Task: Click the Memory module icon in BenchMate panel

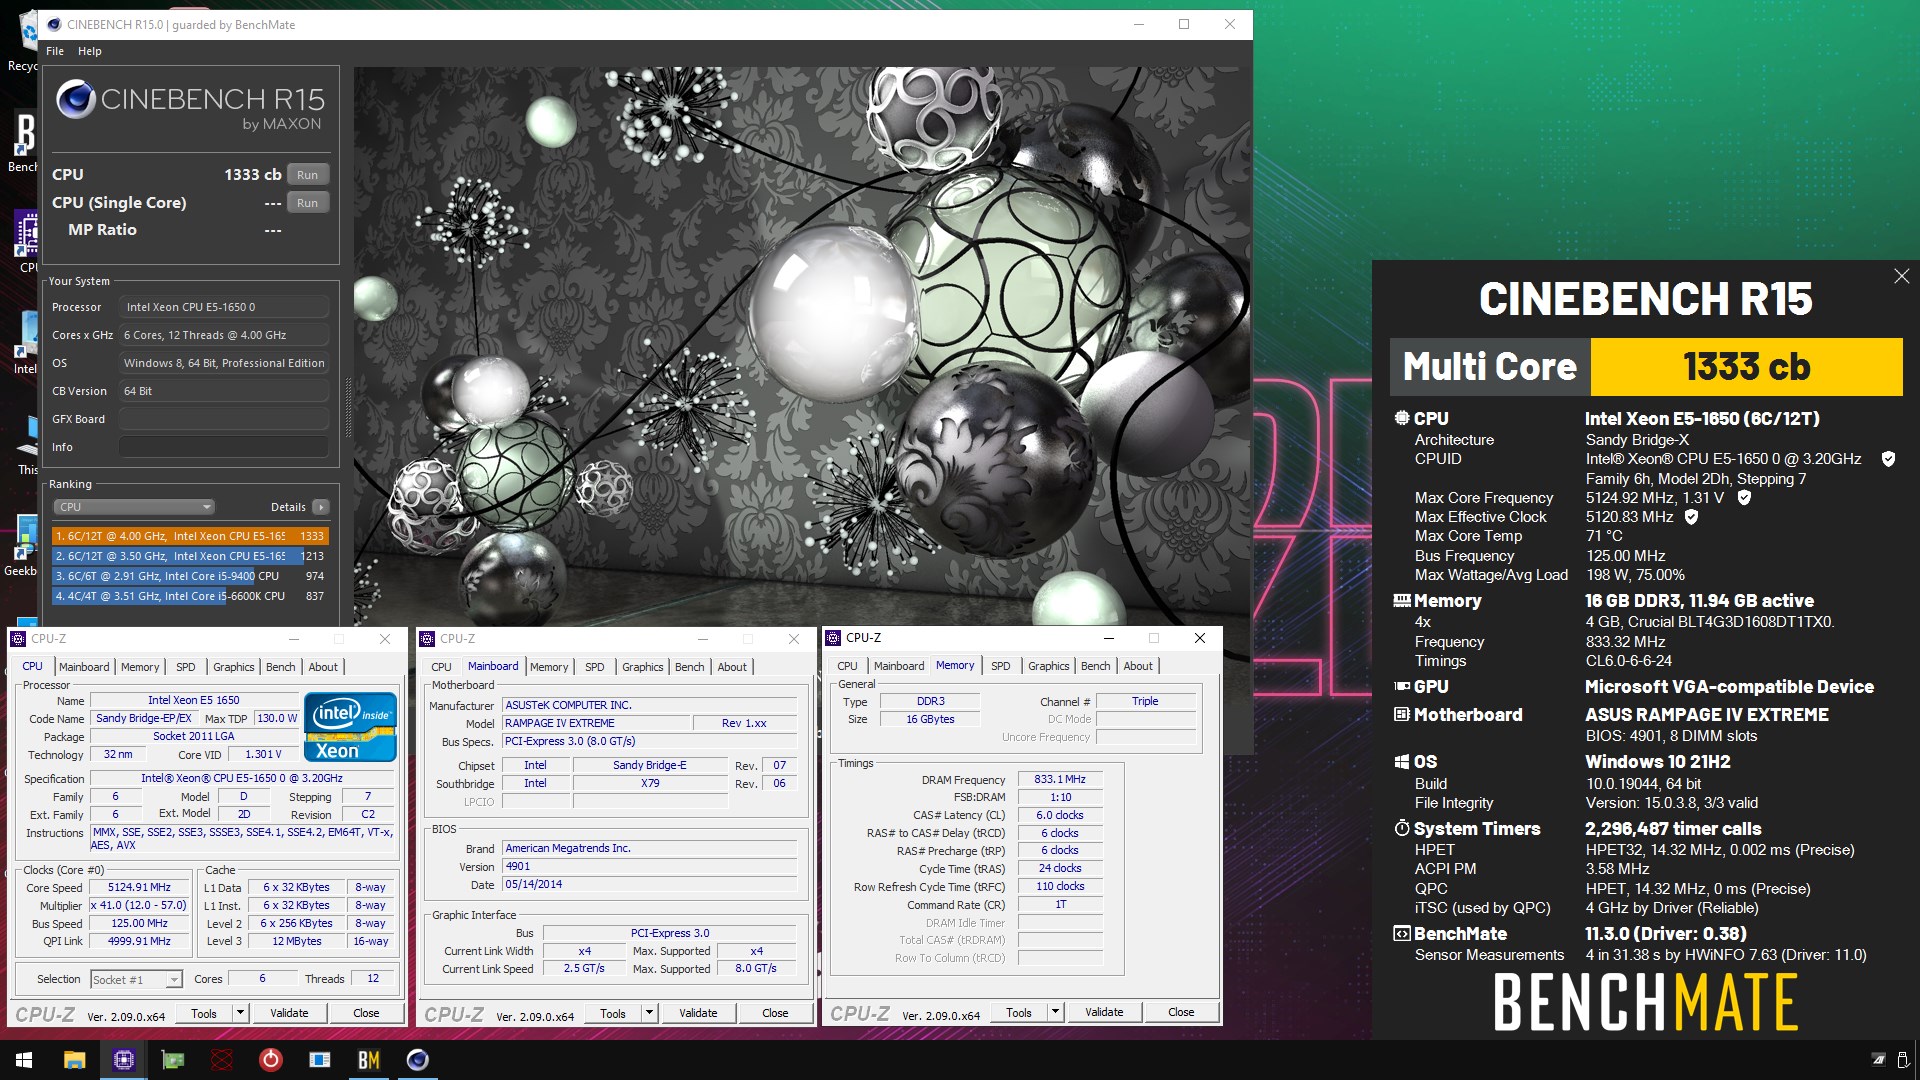Action: 1402,601
